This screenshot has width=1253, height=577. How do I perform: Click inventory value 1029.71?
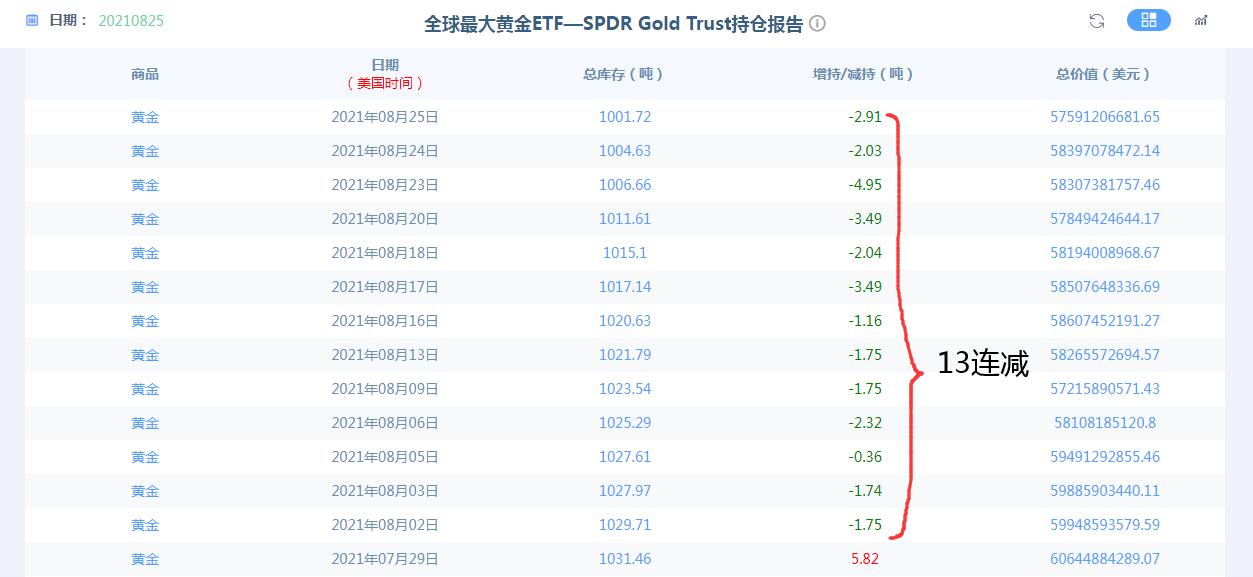coord(625,525)
